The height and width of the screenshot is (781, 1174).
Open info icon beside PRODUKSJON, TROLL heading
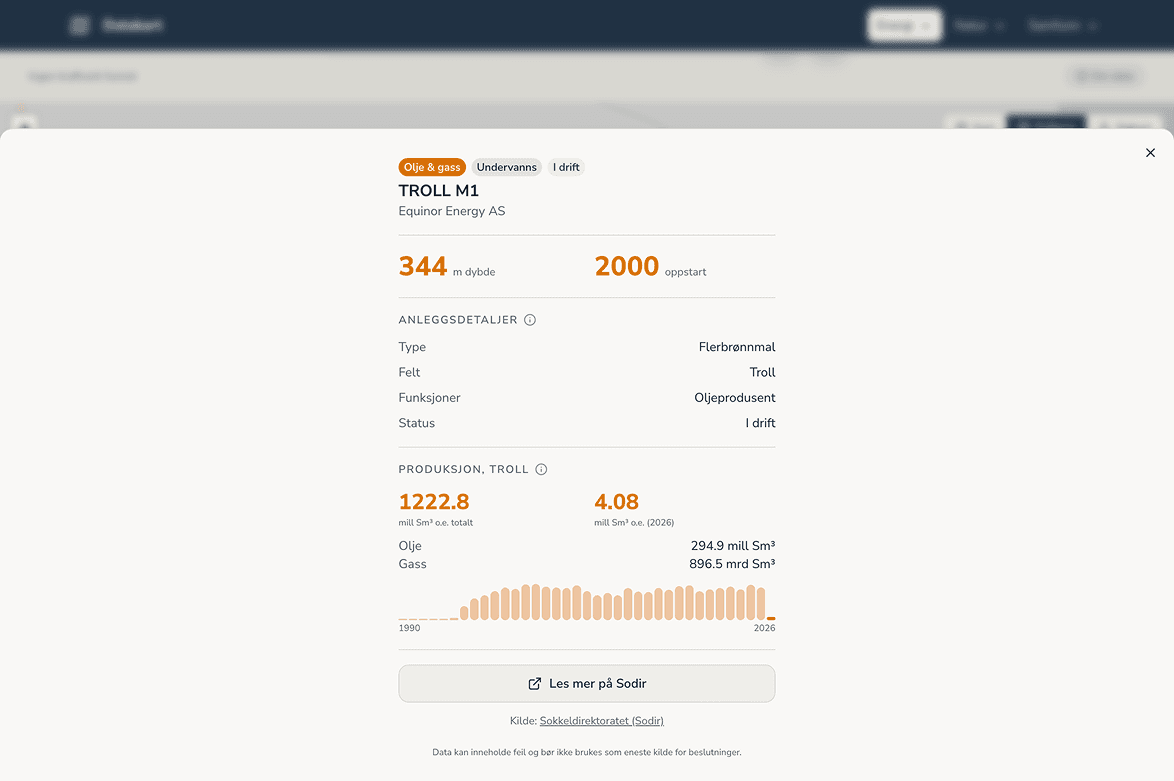(541, 469)
